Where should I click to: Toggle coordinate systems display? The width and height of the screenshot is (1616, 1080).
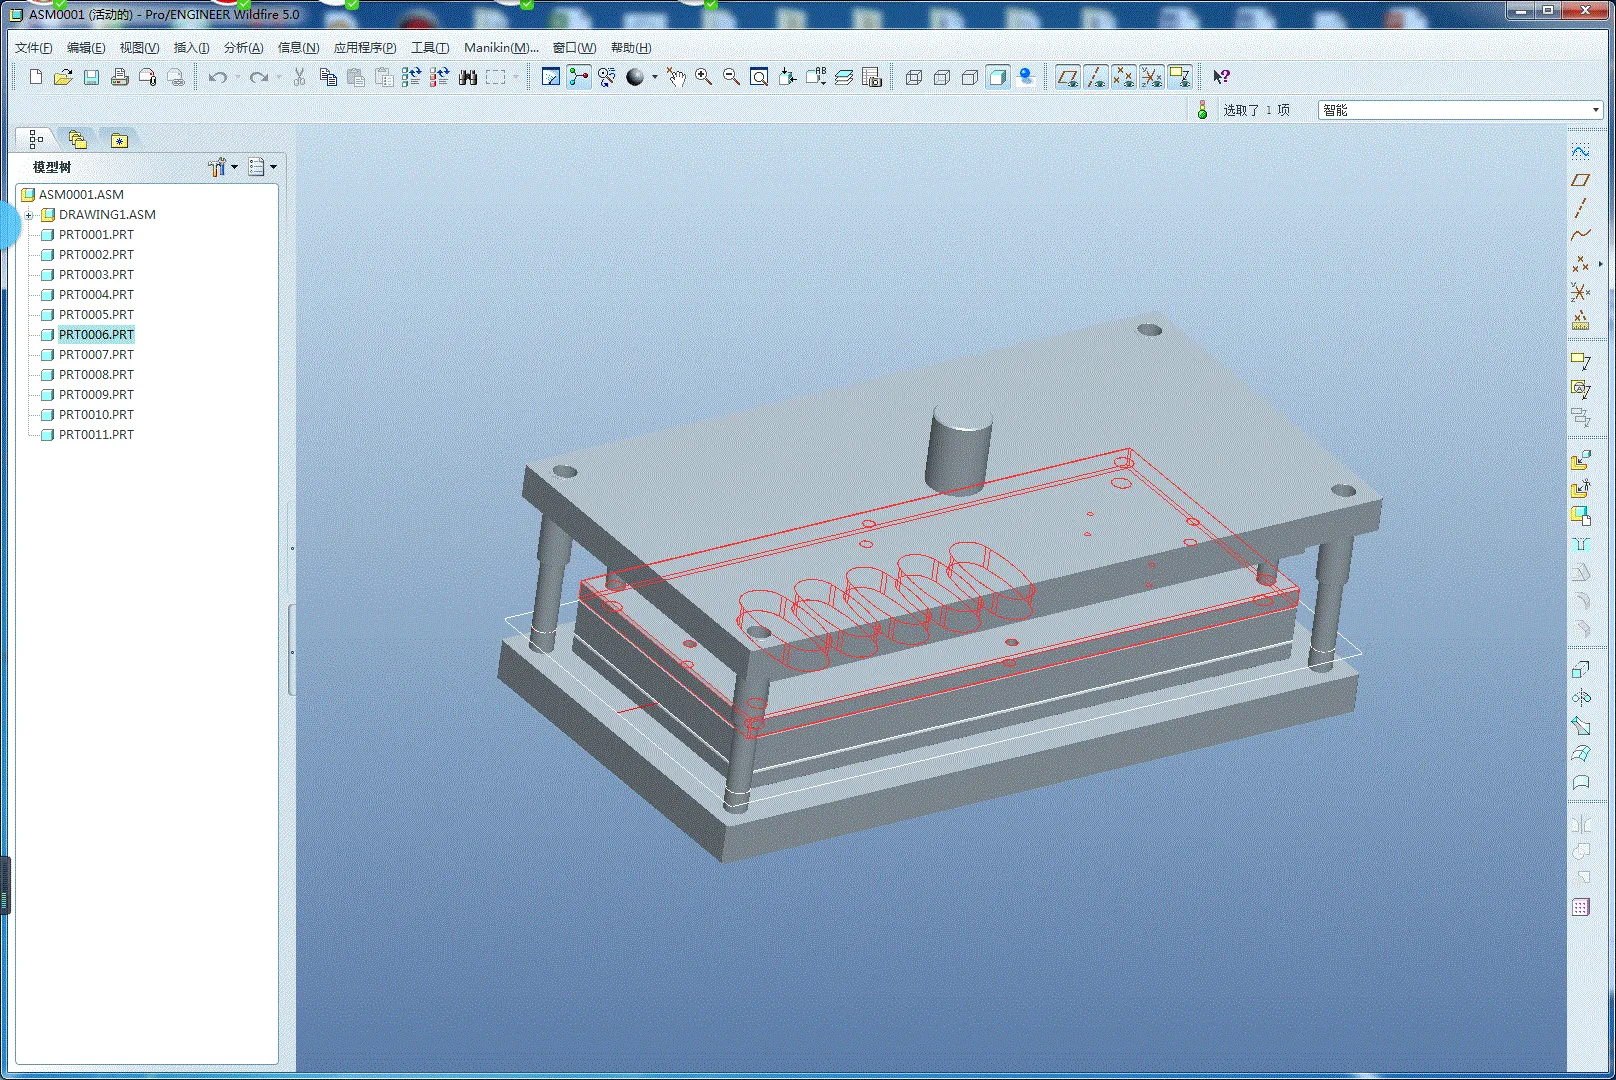coord(1152,77)
